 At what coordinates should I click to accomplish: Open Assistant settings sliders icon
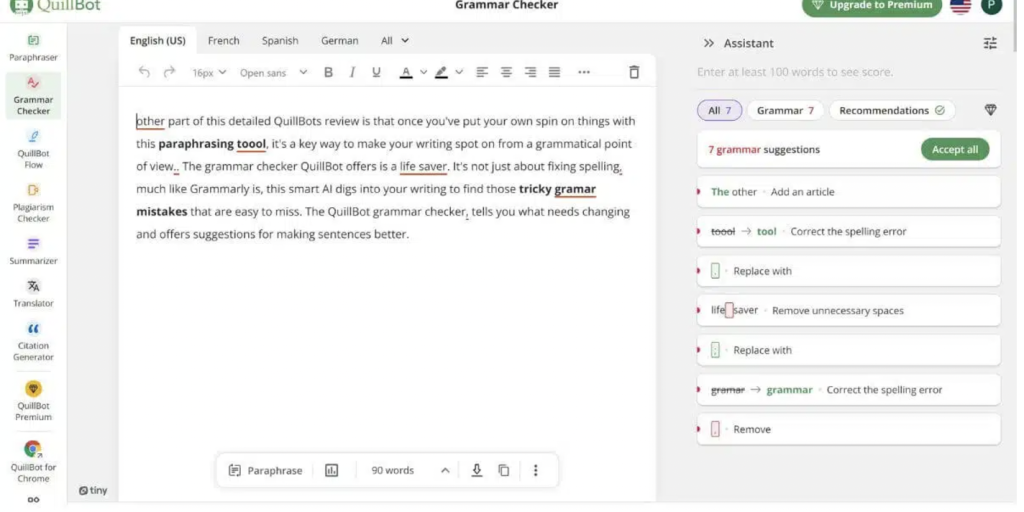click(x=990, y=43)
